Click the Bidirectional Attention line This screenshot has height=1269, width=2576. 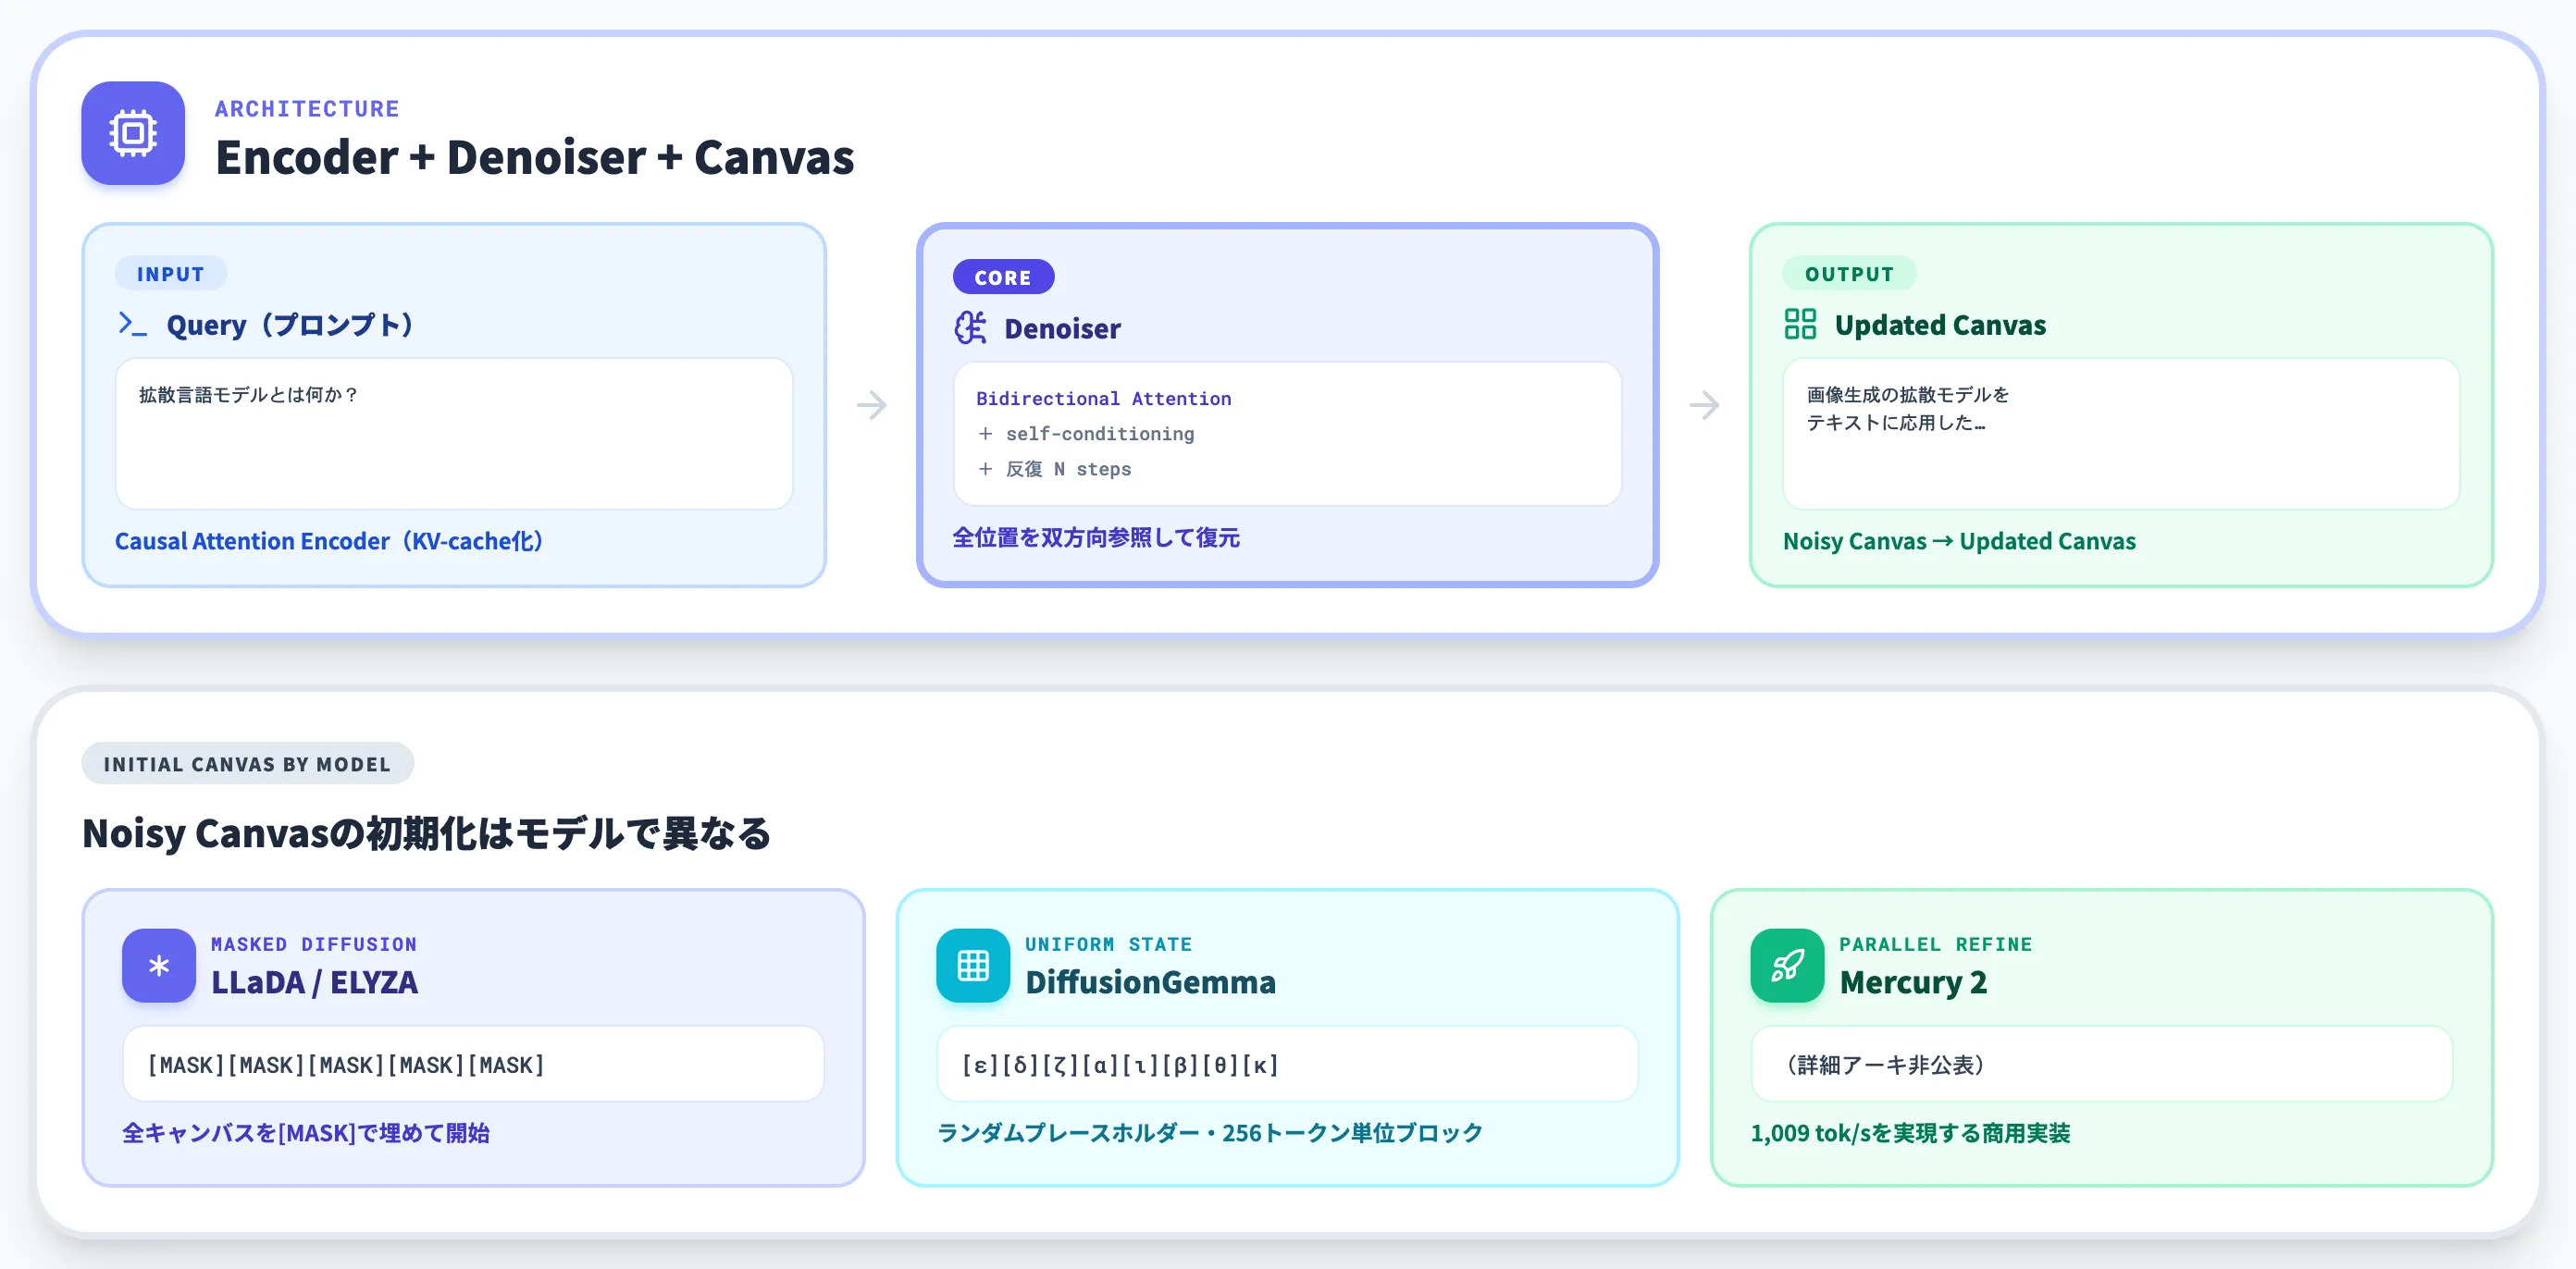[x=1104, y=398]
